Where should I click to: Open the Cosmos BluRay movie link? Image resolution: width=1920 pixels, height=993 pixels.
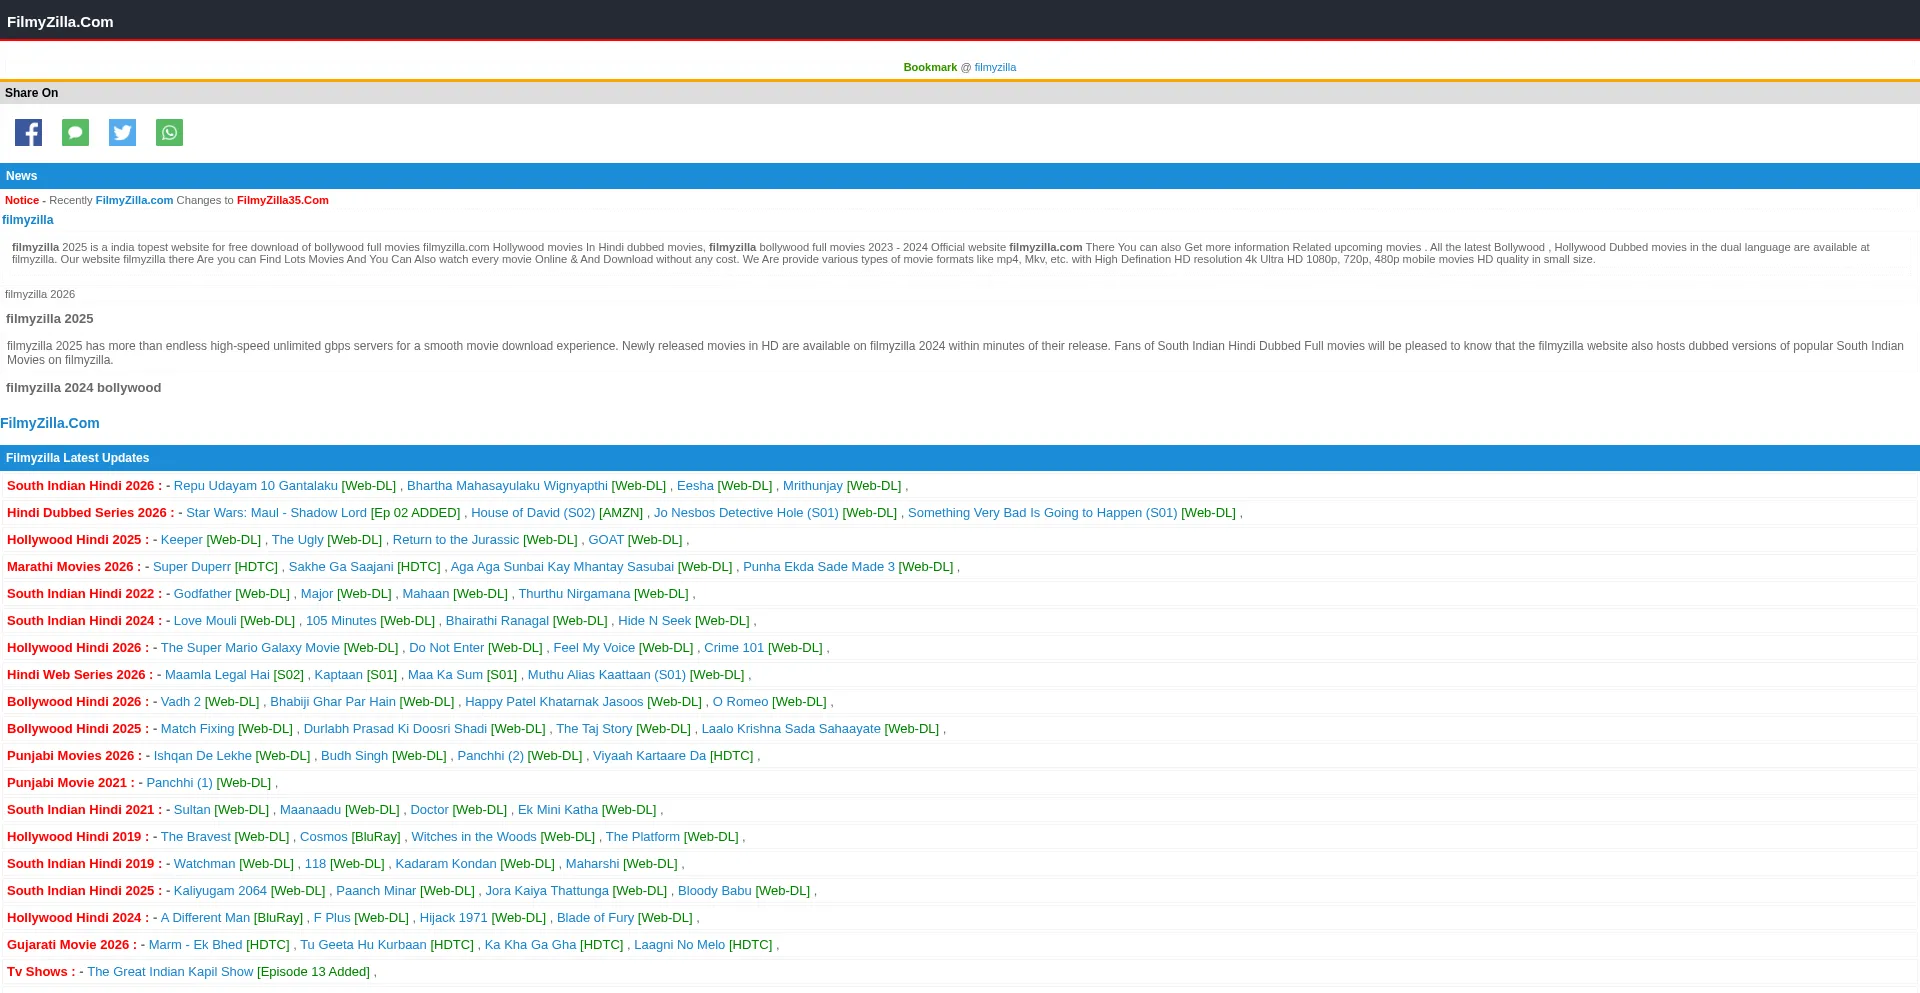click(x=324, y=837)
